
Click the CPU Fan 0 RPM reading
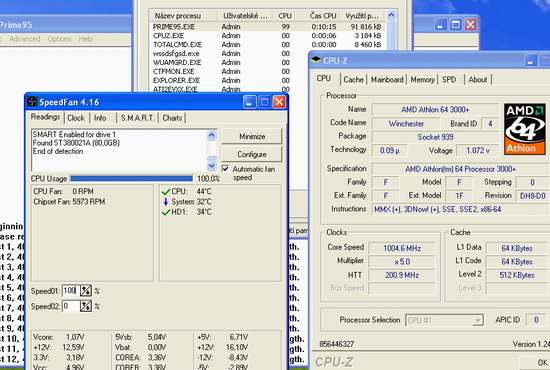pyautogui.click(x=63, y=191)
